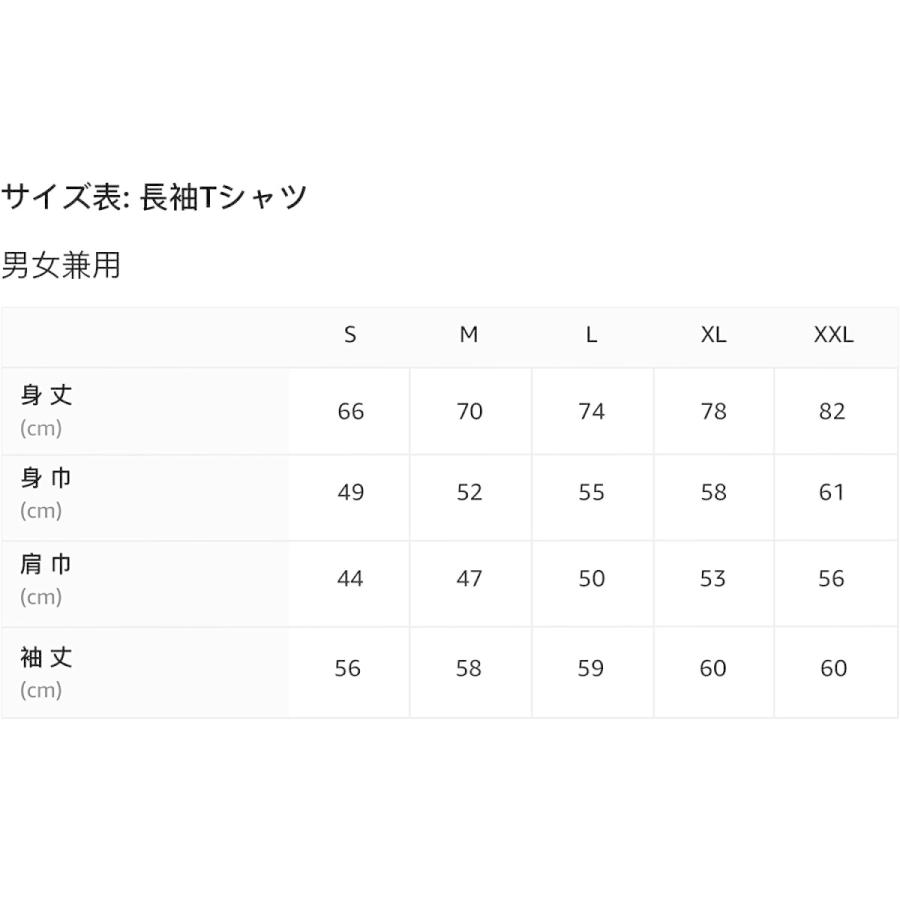Click the S size column header

click(x=350, y=335)
